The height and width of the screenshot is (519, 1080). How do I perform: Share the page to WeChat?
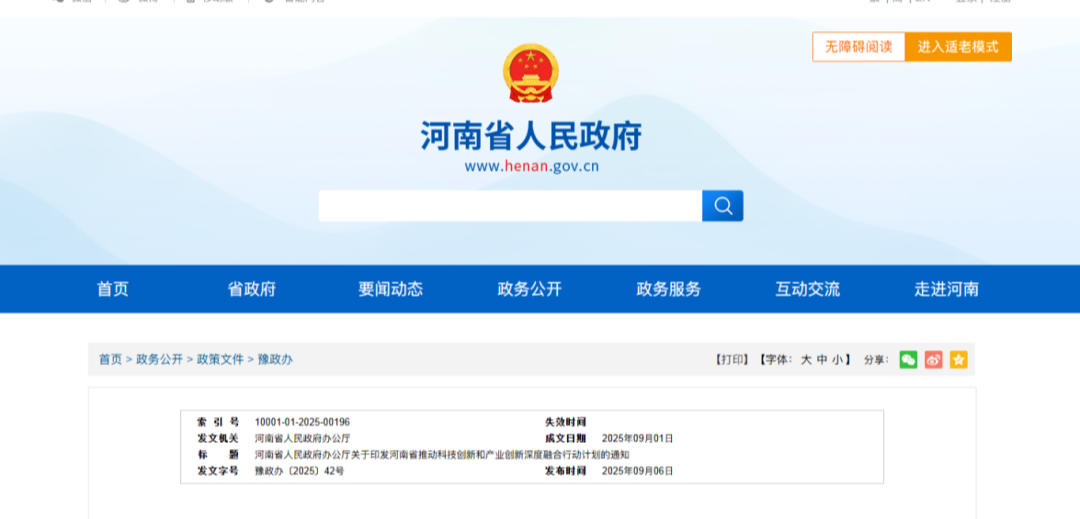click(x=908, y=359)
